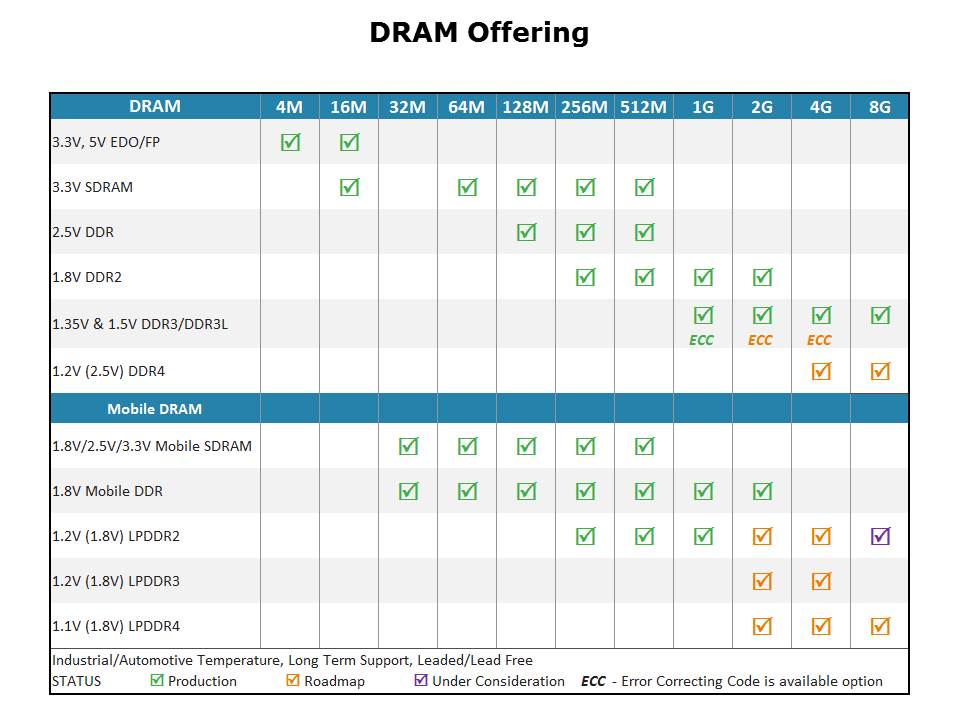The image size is (960, 720).
Task: Select the DRAM header cell
Action: coord(155,106)
